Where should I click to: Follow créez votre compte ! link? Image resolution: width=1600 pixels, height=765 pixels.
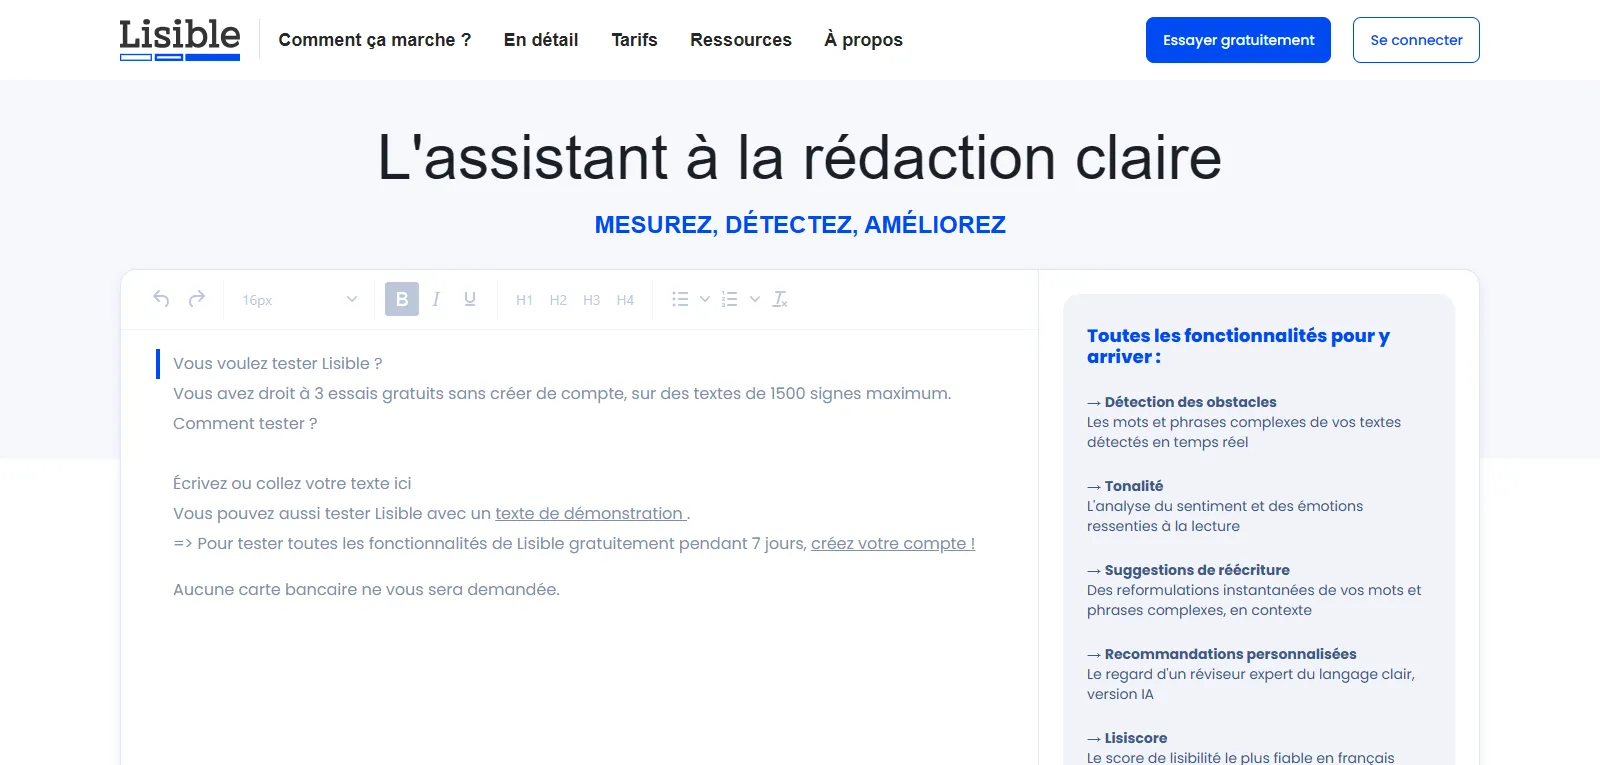[893, 543]
